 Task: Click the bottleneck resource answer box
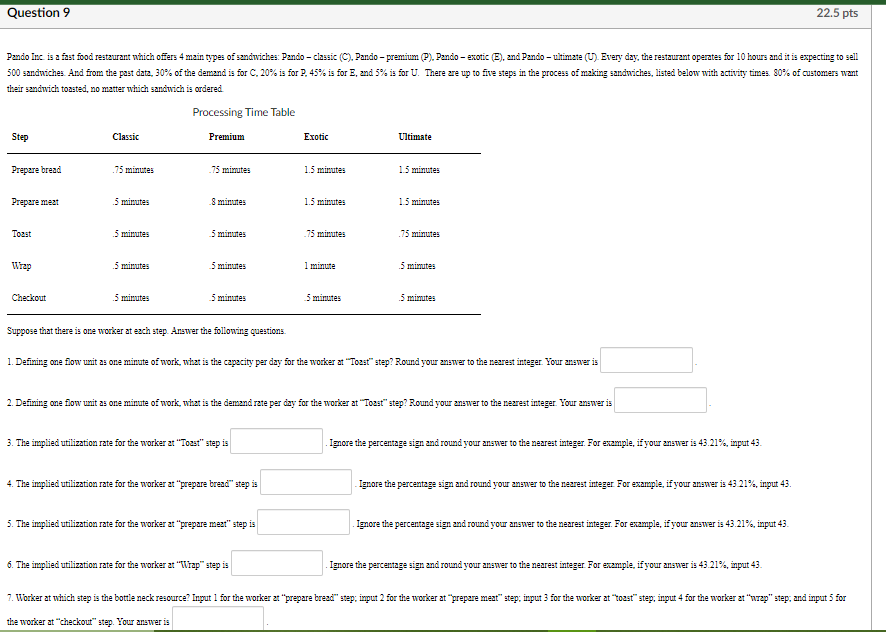point(218,619)
